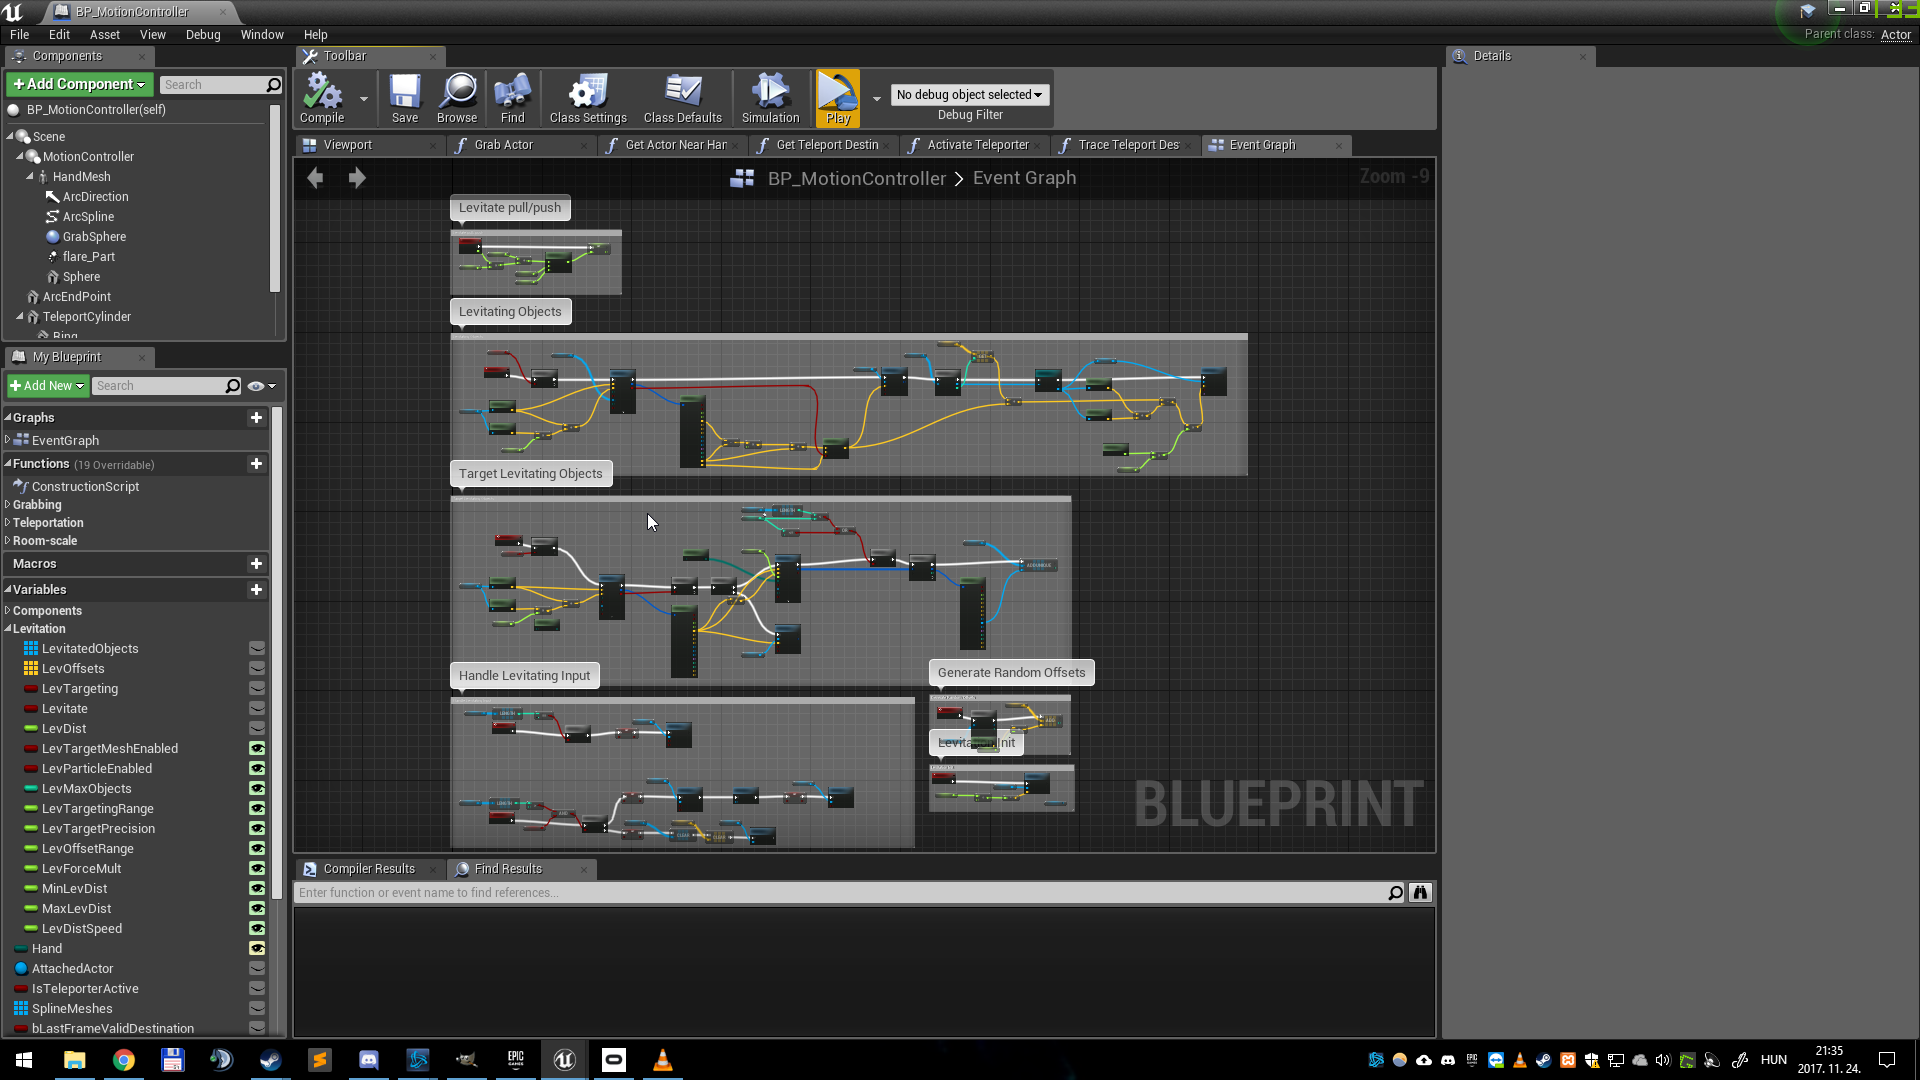Start Simulation from the toolbar
This screenshot has height=1080, width=1920.
click(x=770, y=97)
